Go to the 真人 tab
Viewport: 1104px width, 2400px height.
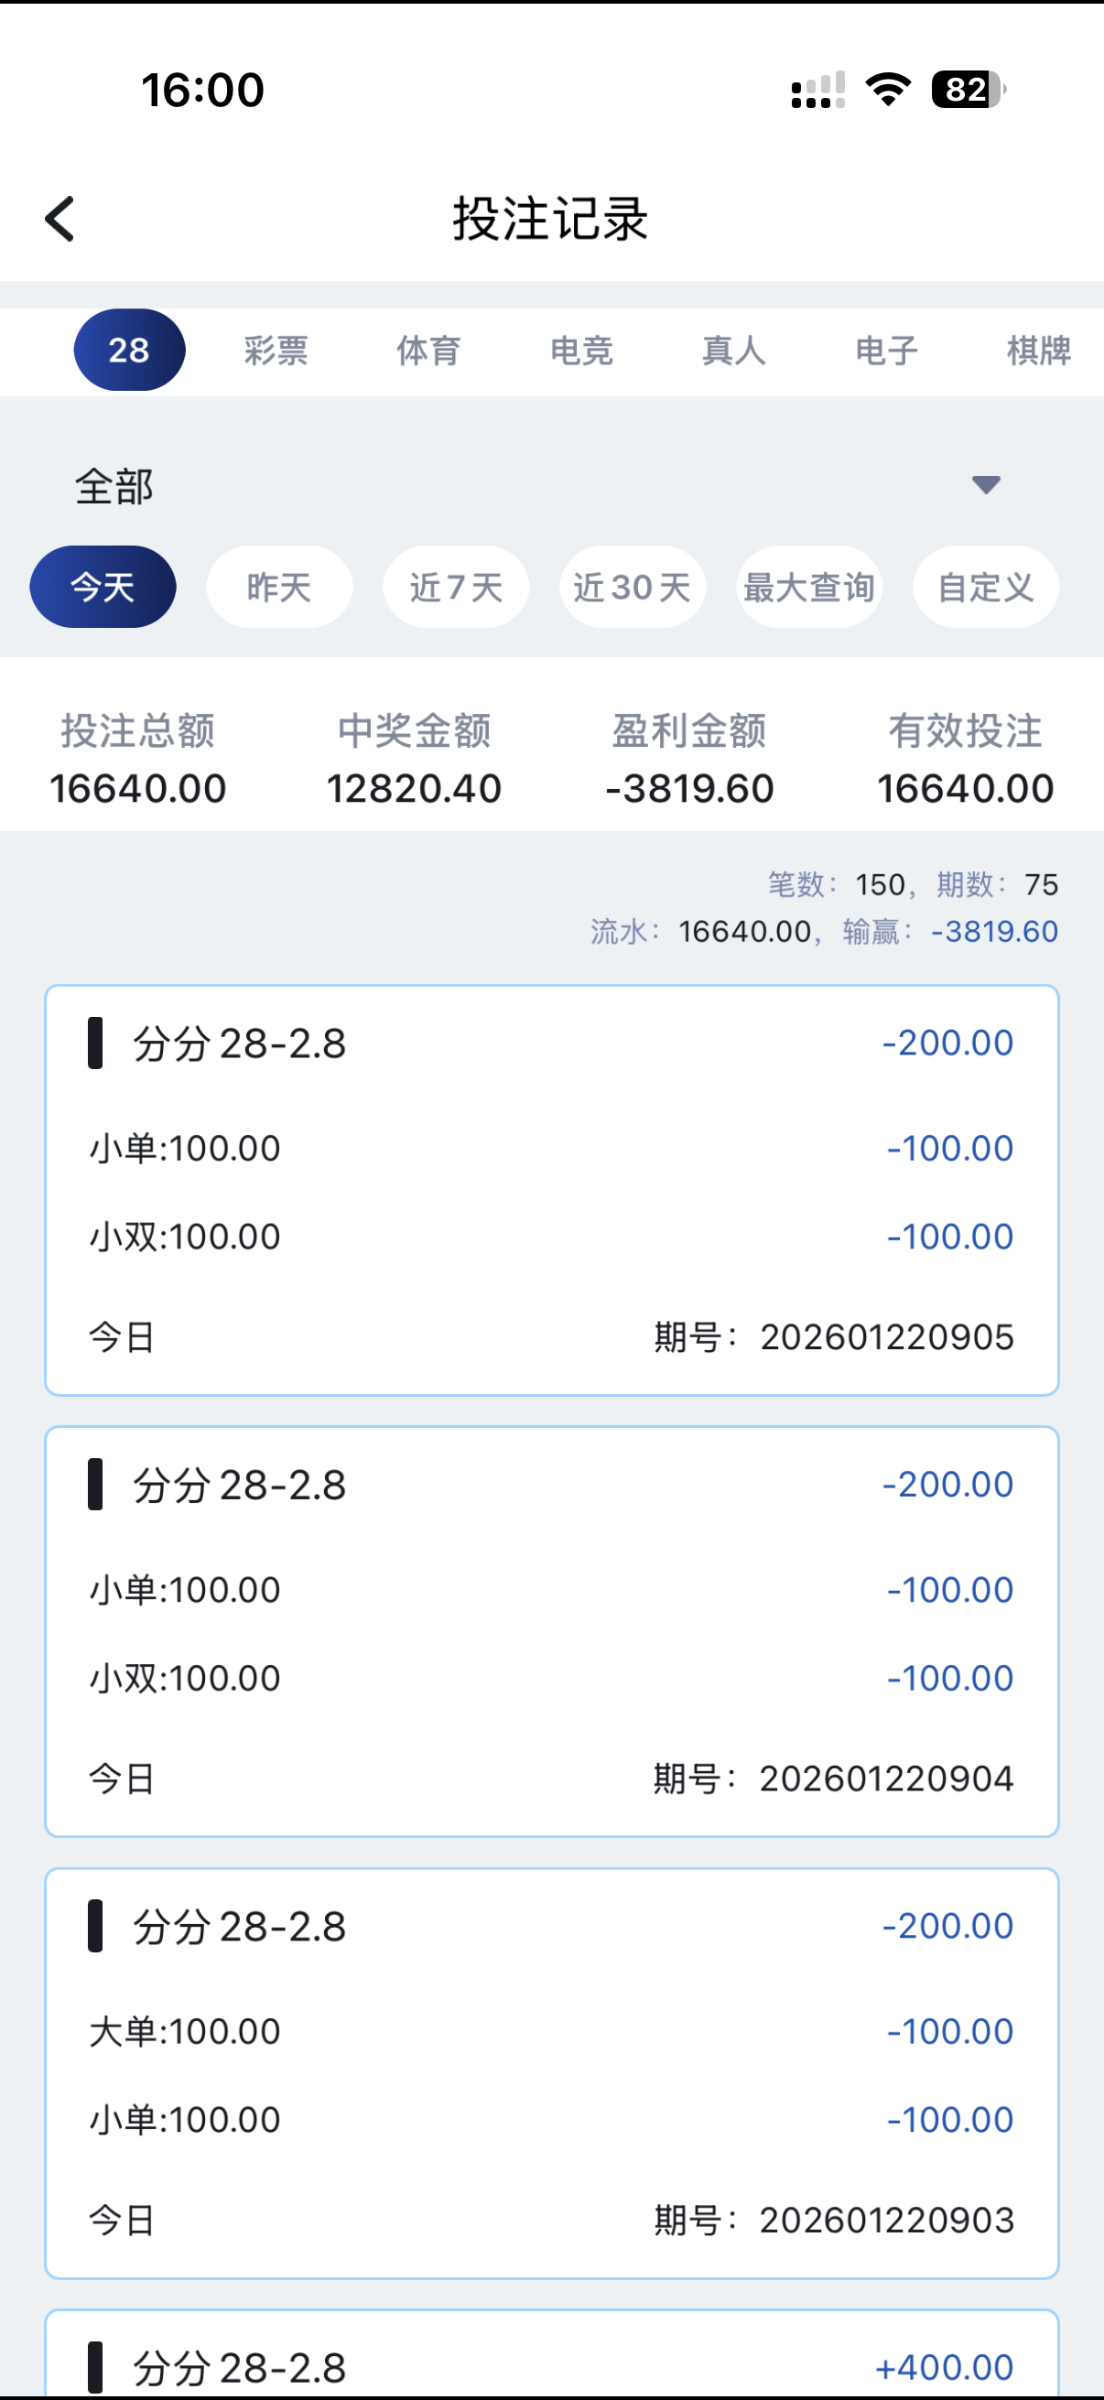pyautogui.click(x=734, y=351)
